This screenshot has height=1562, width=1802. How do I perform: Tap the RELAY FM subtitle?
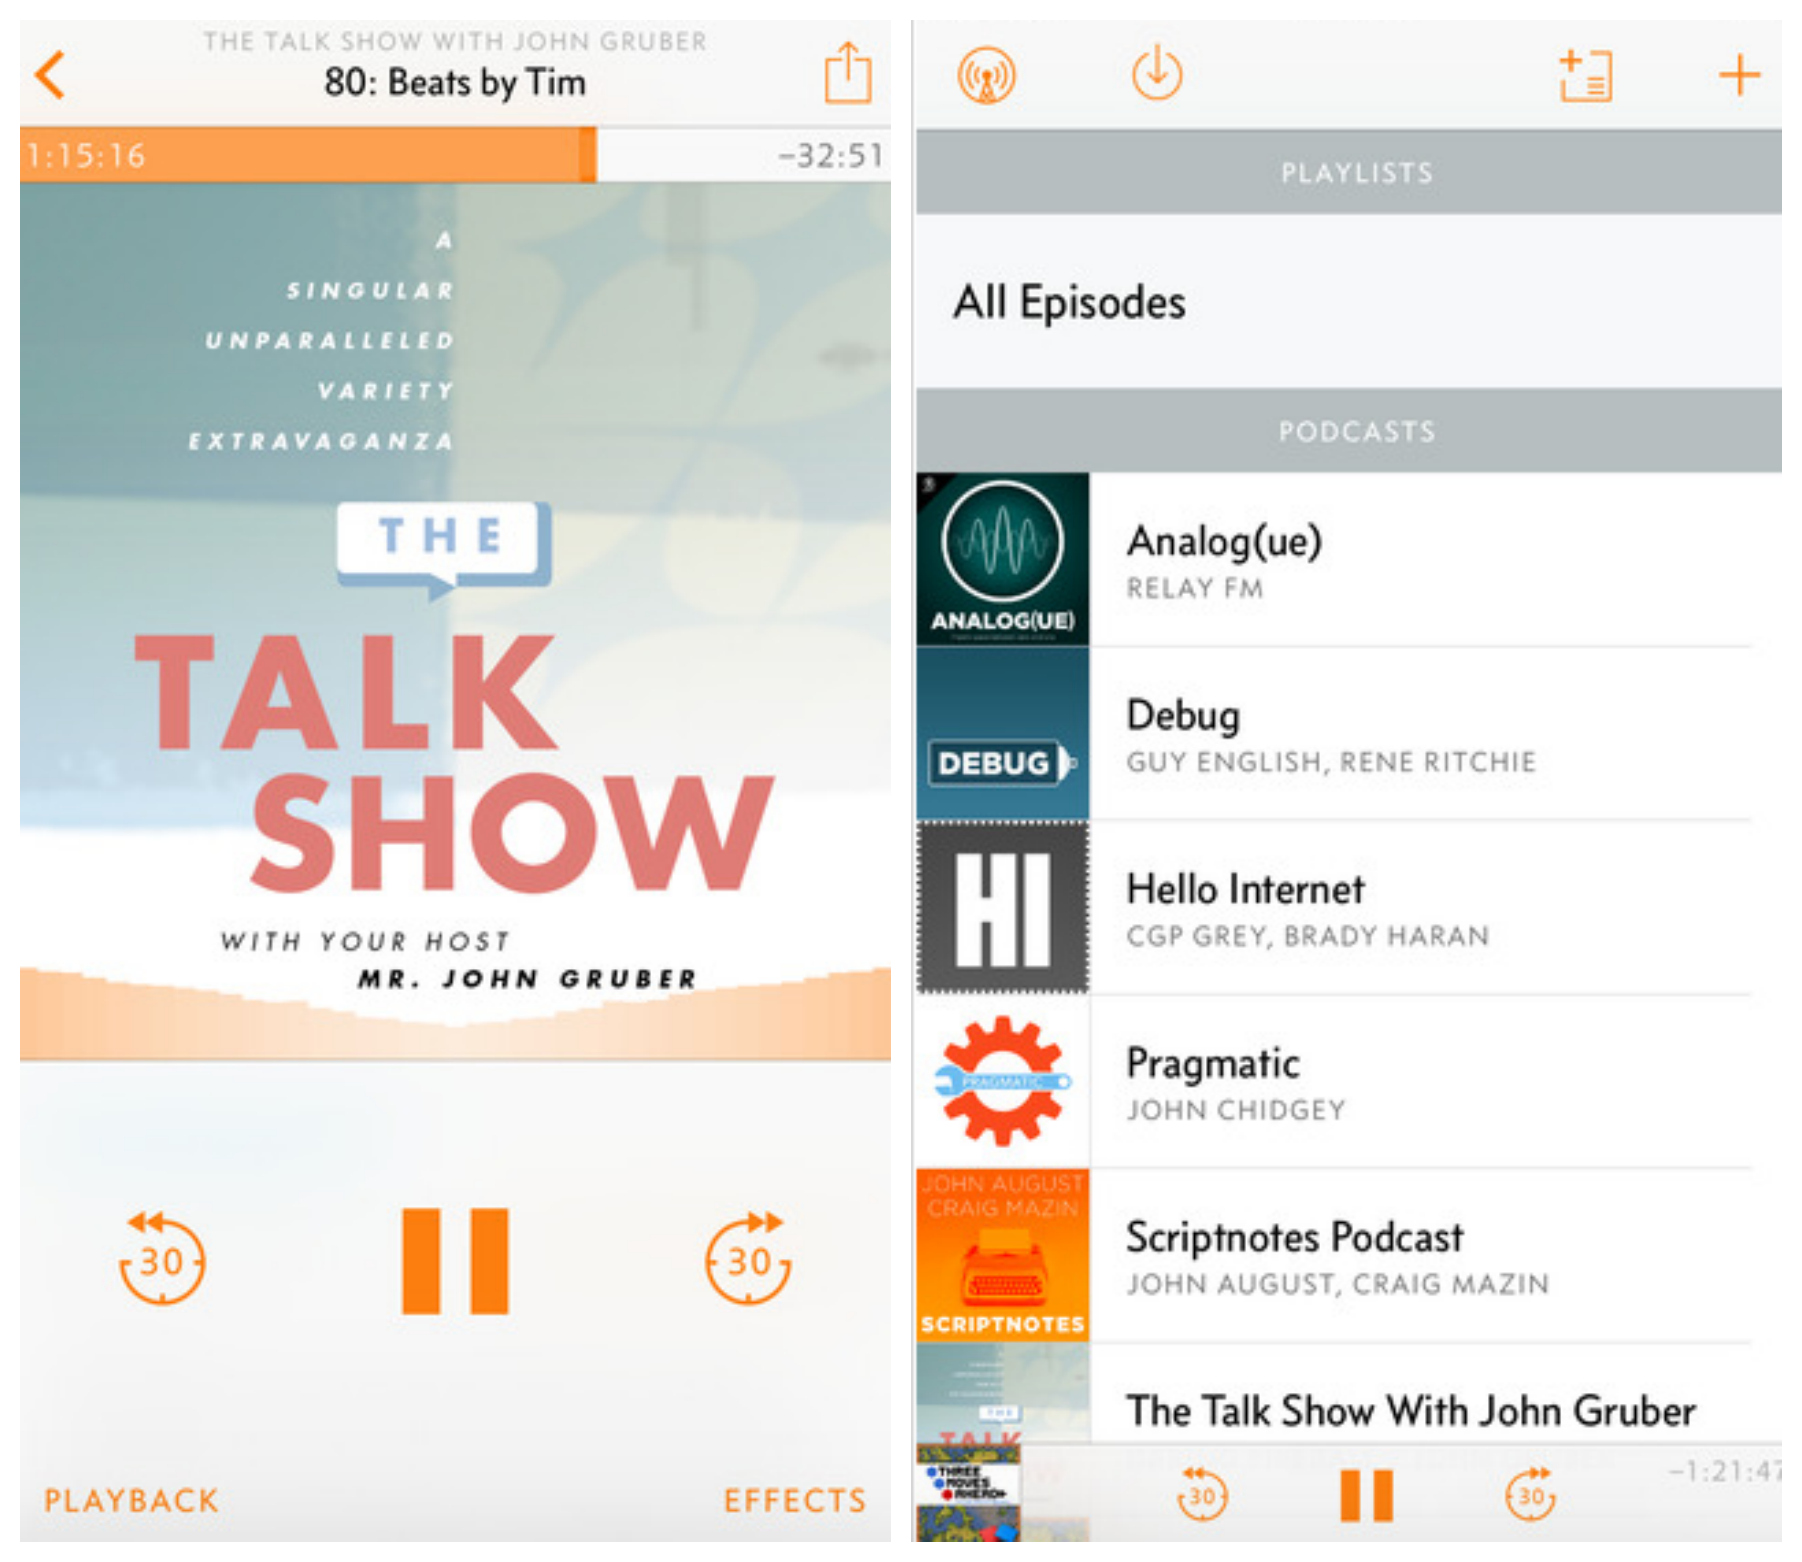tap(1194, 588)
